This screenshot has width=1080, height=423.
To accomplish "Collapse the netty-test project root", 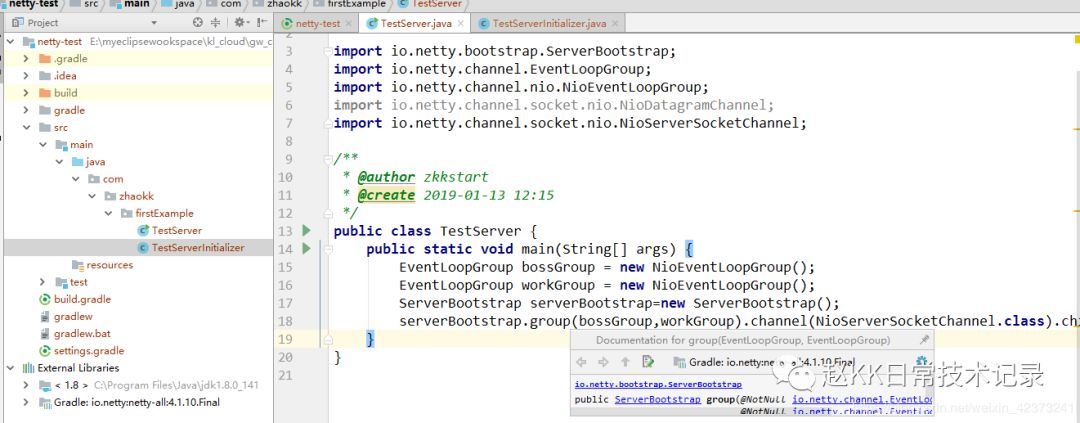I will (x=10, y=41).
